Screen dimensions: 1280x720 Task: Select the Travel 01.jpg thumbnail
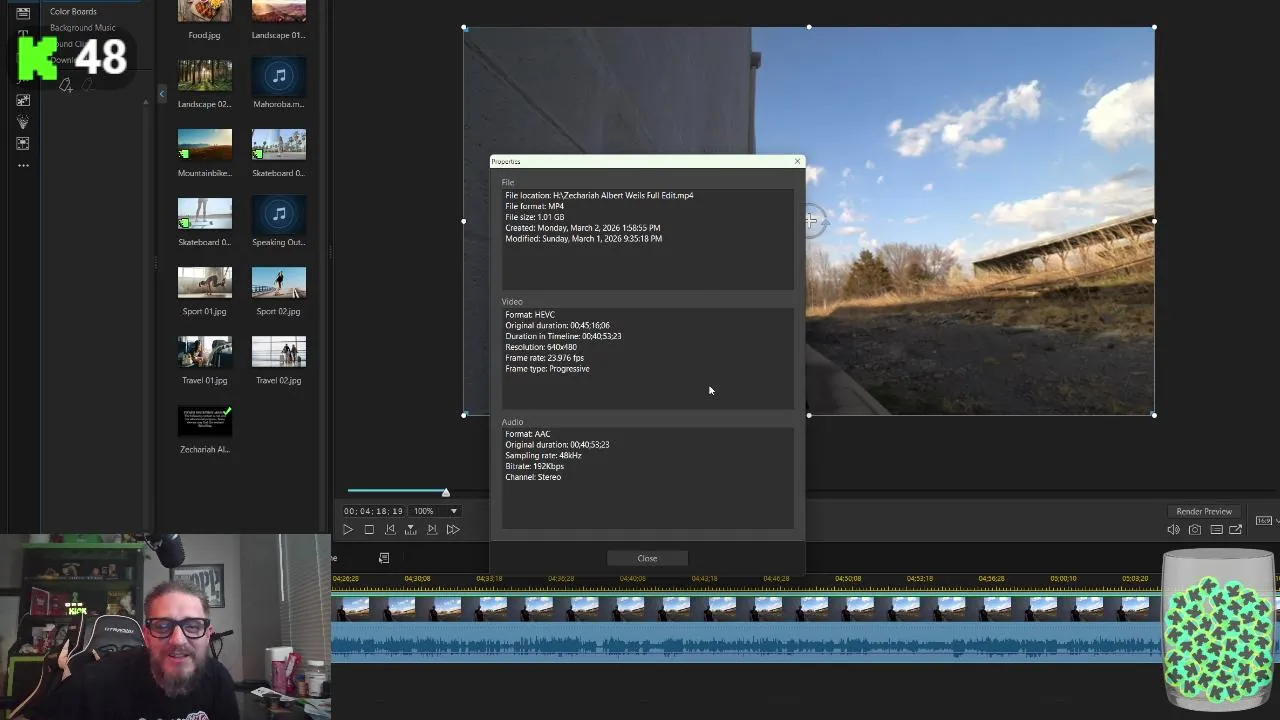pyautogui.click(x=204, y=352)
